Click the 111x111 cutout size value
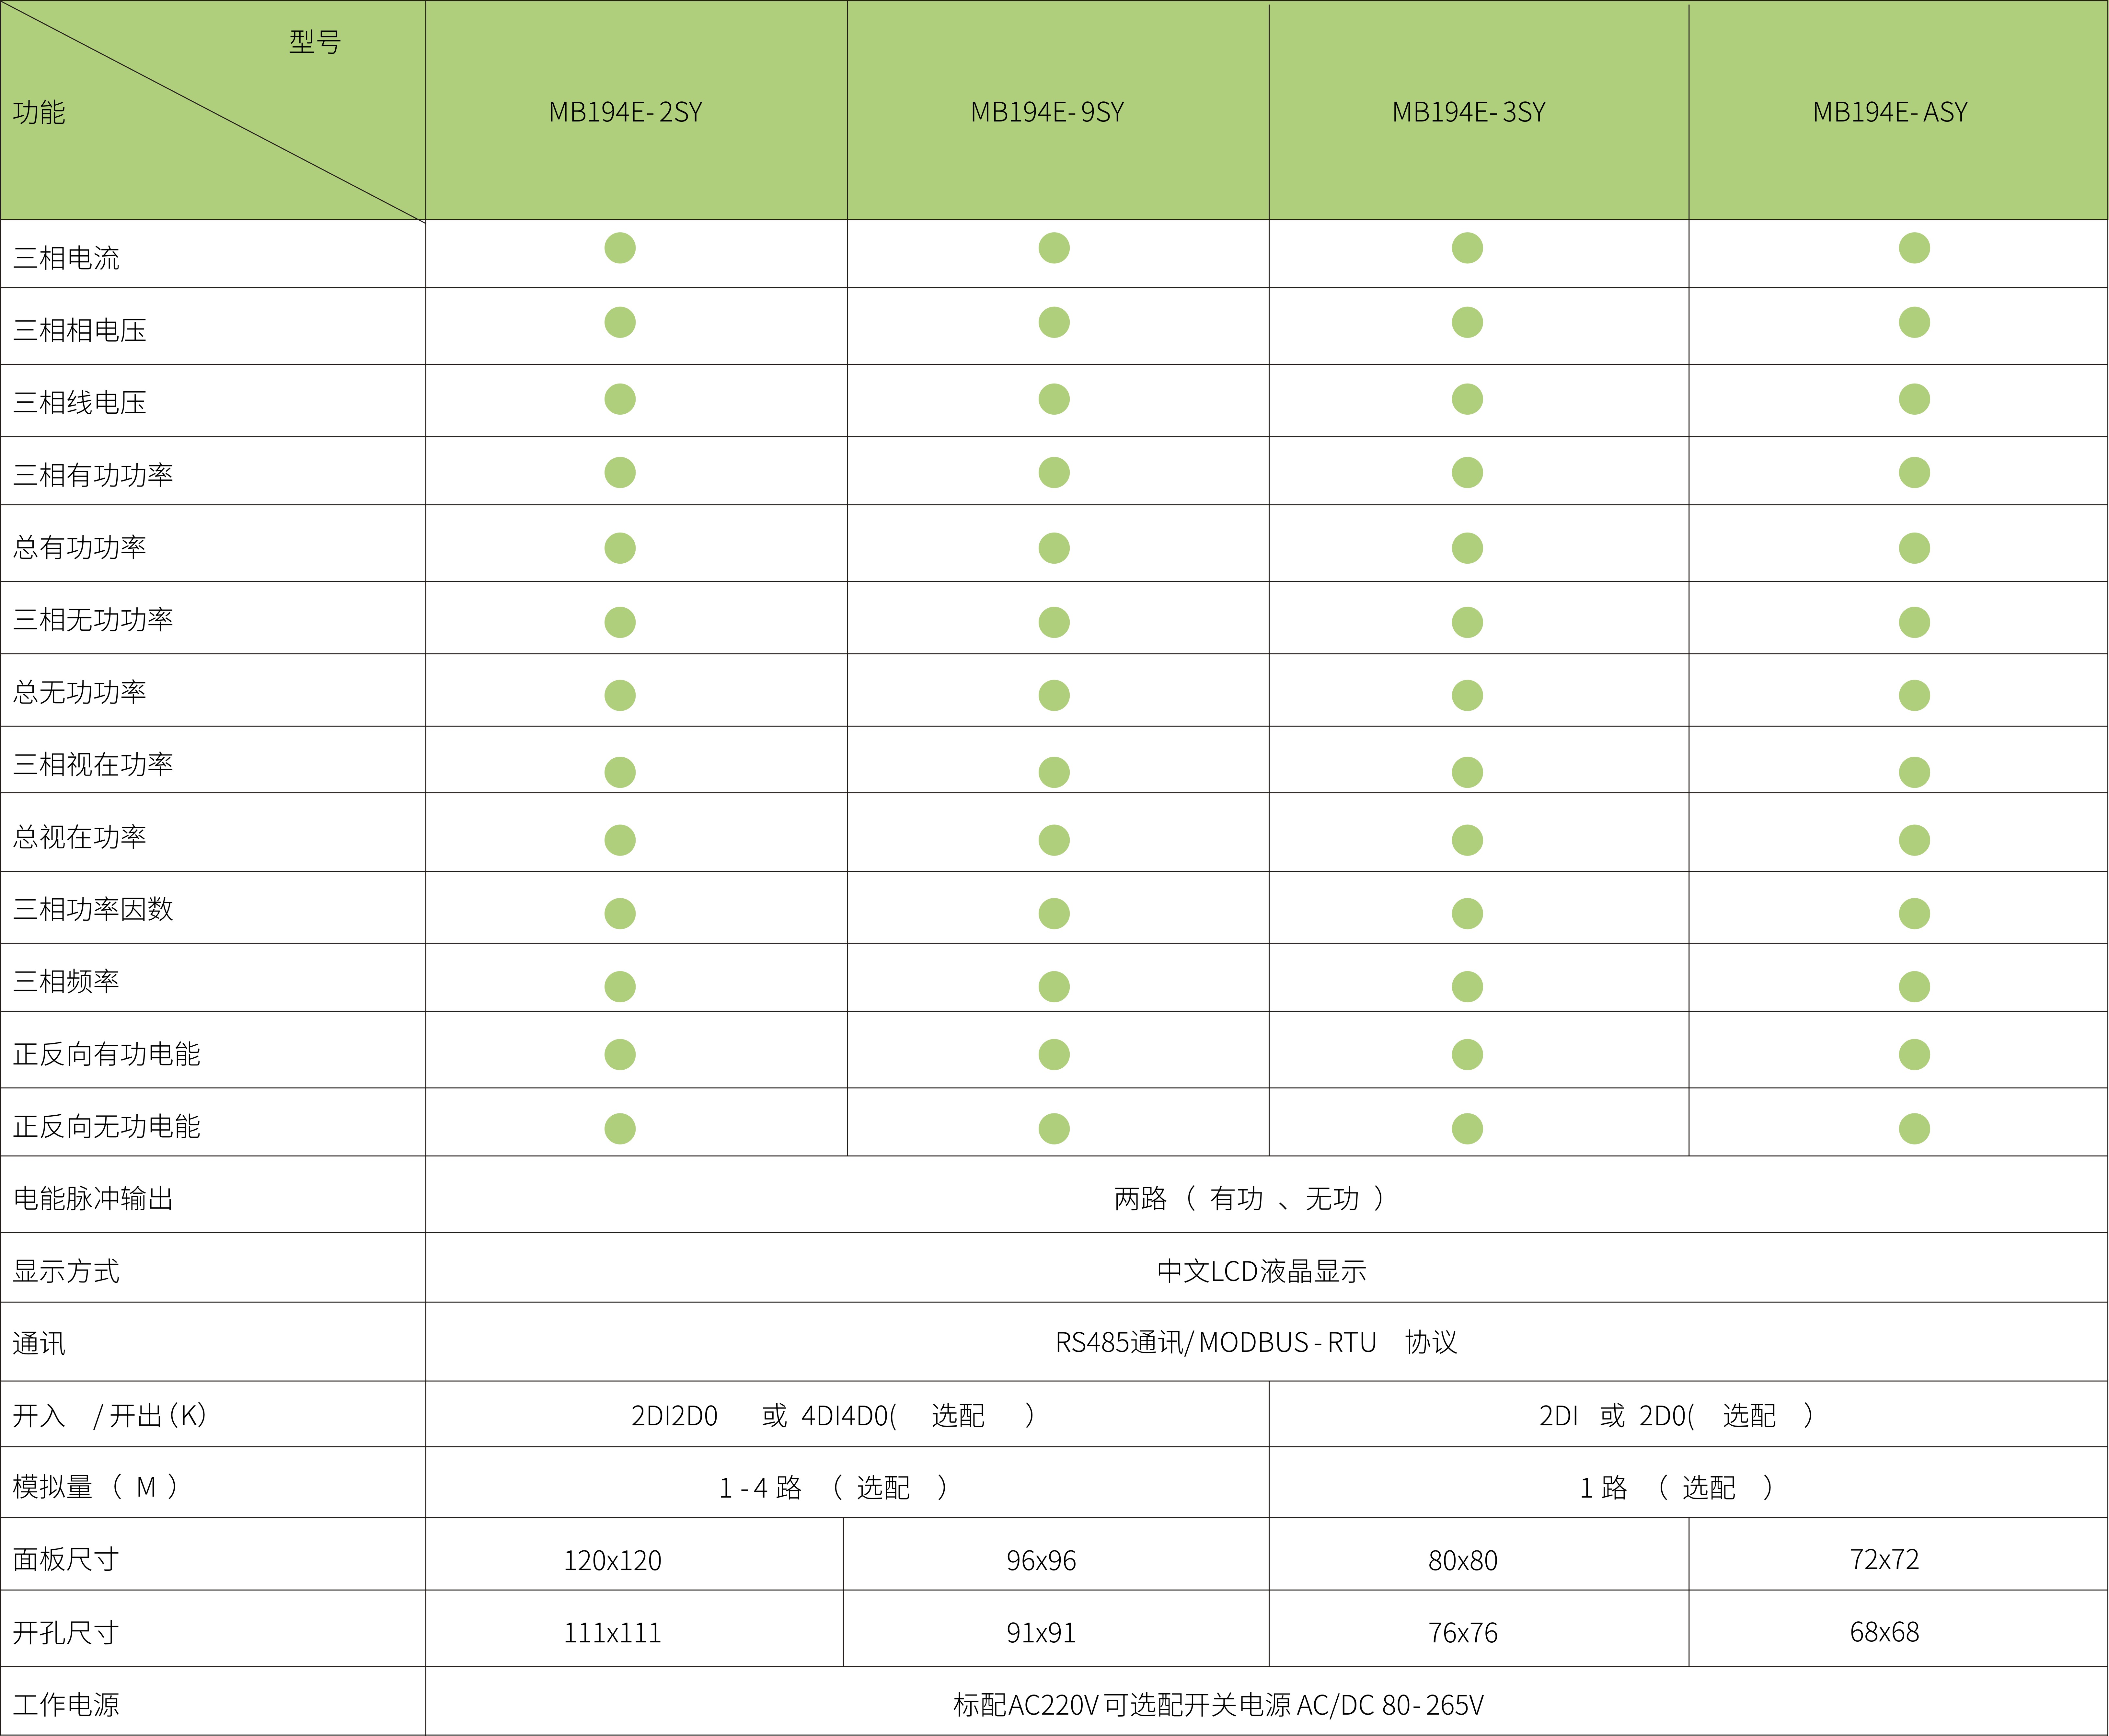 613,1633
